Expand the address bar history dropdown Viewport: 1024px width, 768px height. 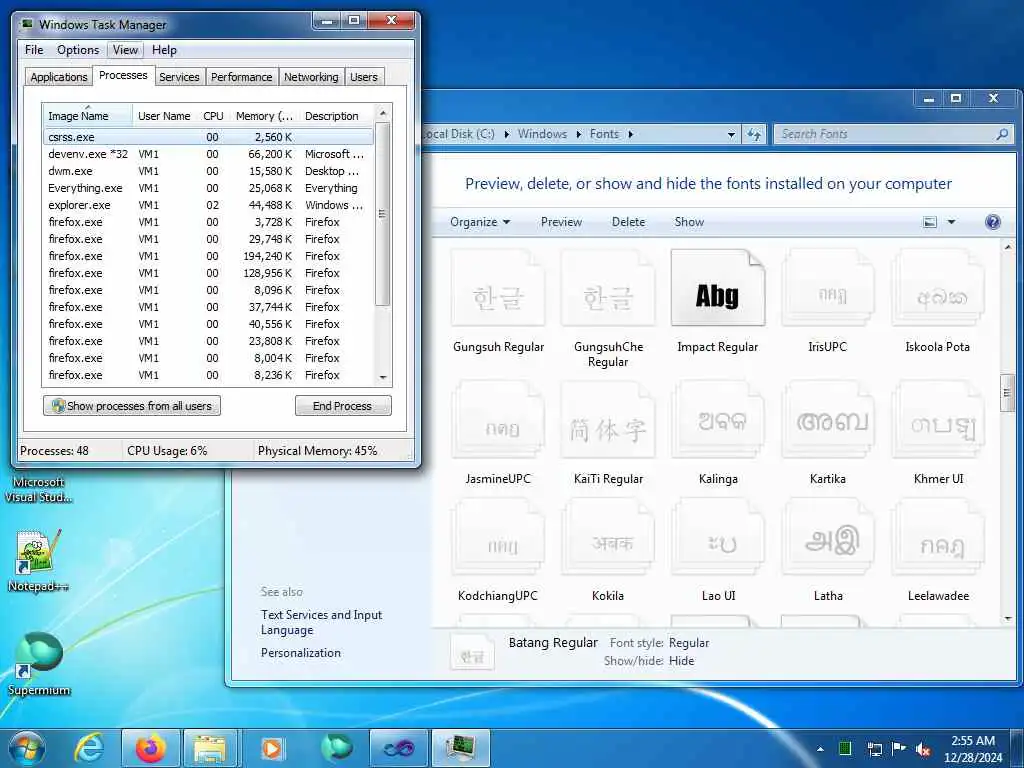[x=731, y=135]
